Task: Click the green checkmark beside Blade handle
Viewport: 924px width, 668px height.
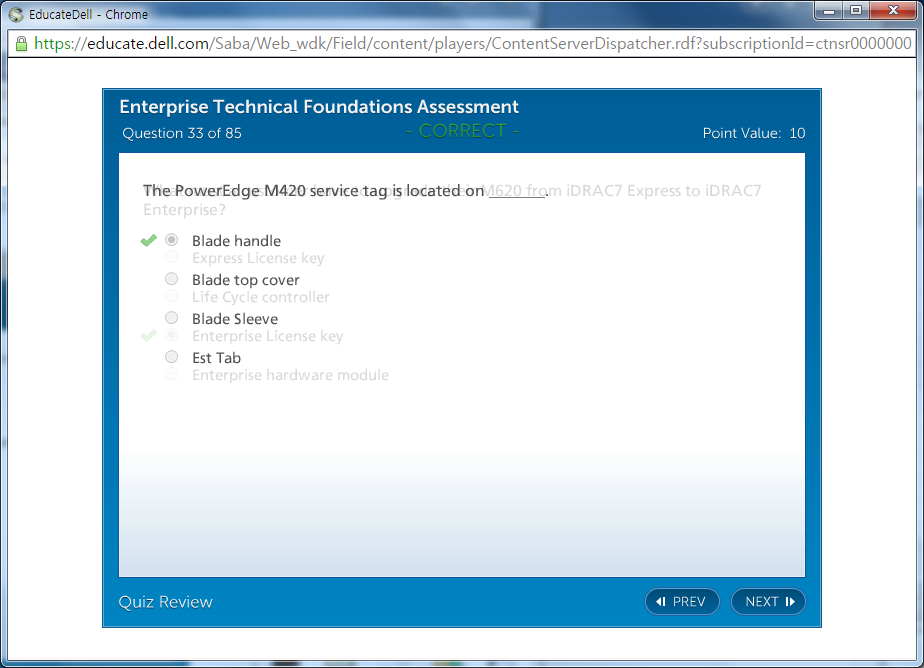Action: (x=149, y=240)
